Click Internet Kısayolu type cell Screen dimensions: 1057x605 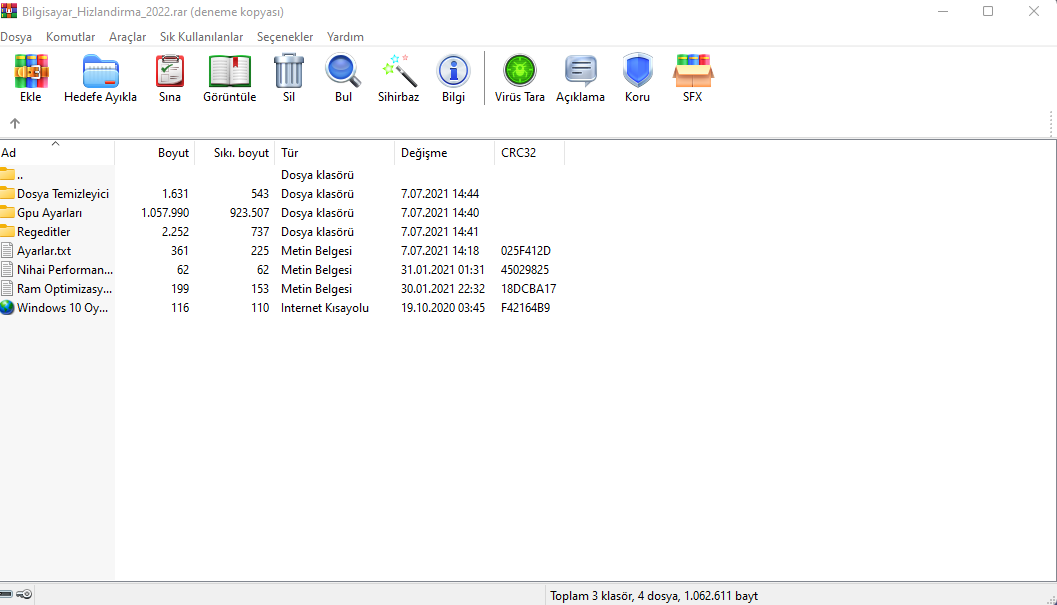pyautogui.click(x=325, y=307)
